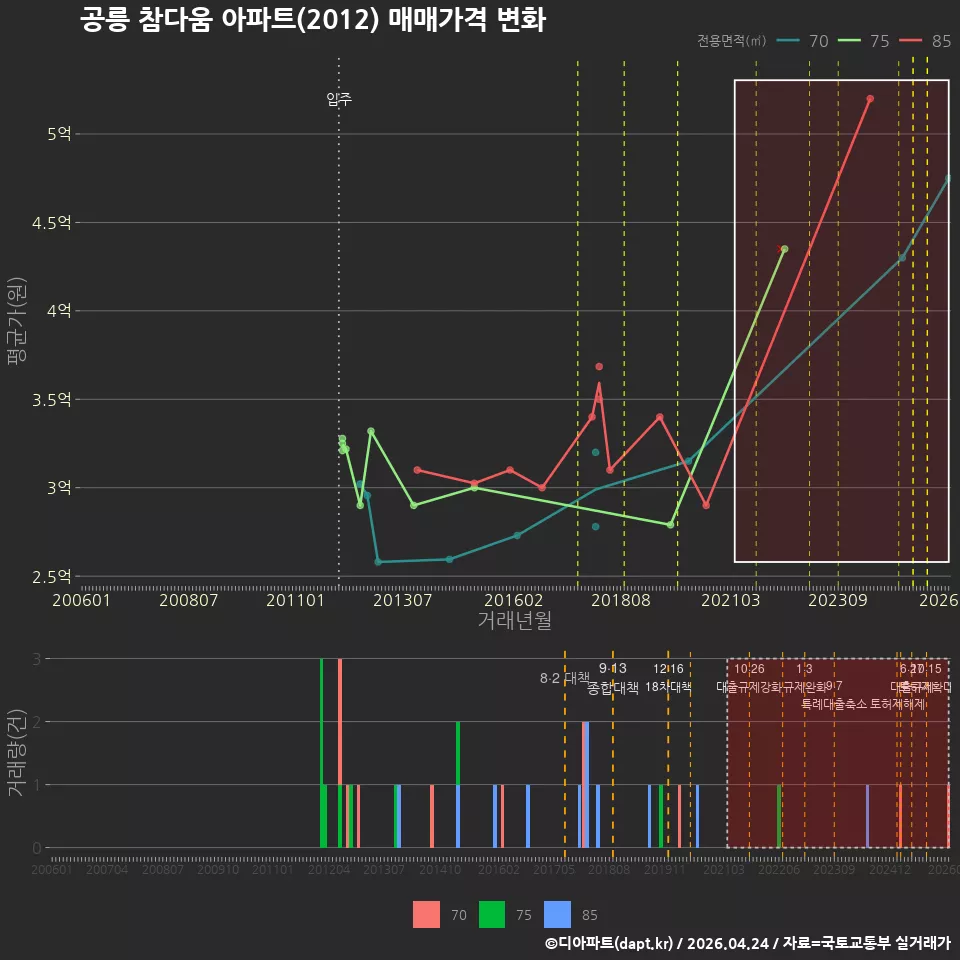Click the blue 85 swatch in bottom legend
960x960 pixels.
click(557, 915)
